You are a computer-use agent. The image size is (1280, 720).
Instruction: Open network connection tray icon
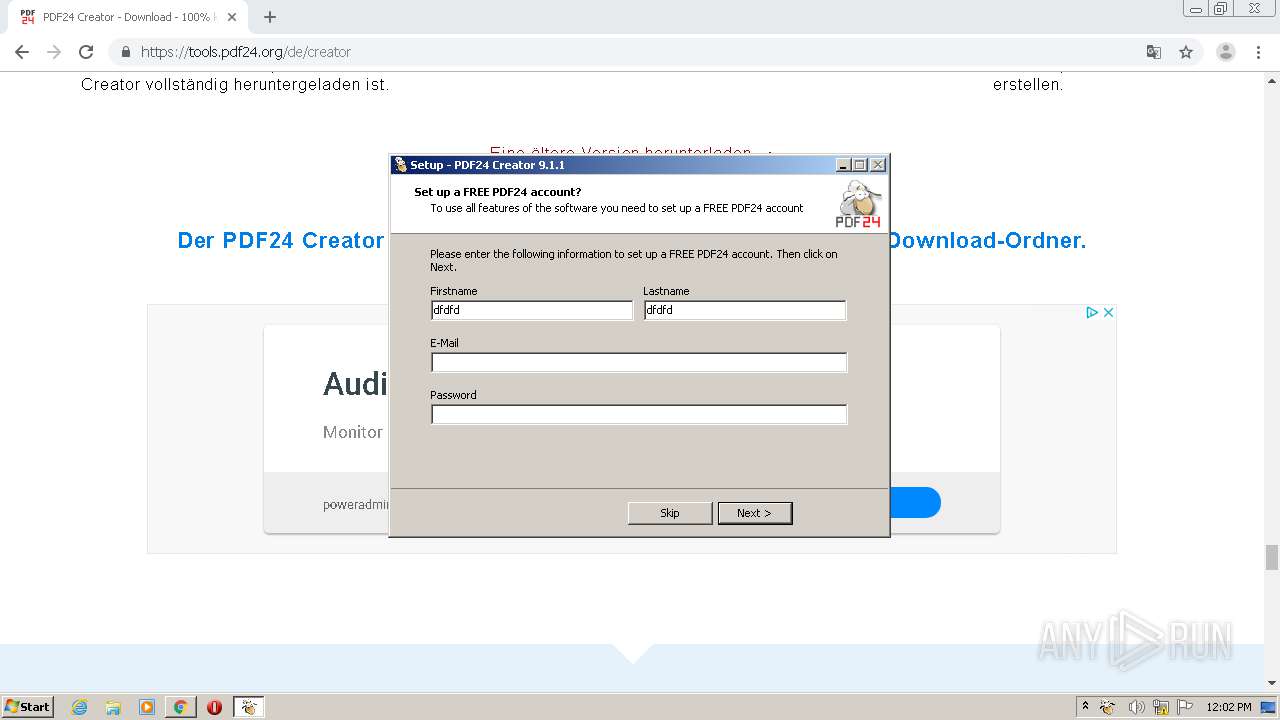1161,707
